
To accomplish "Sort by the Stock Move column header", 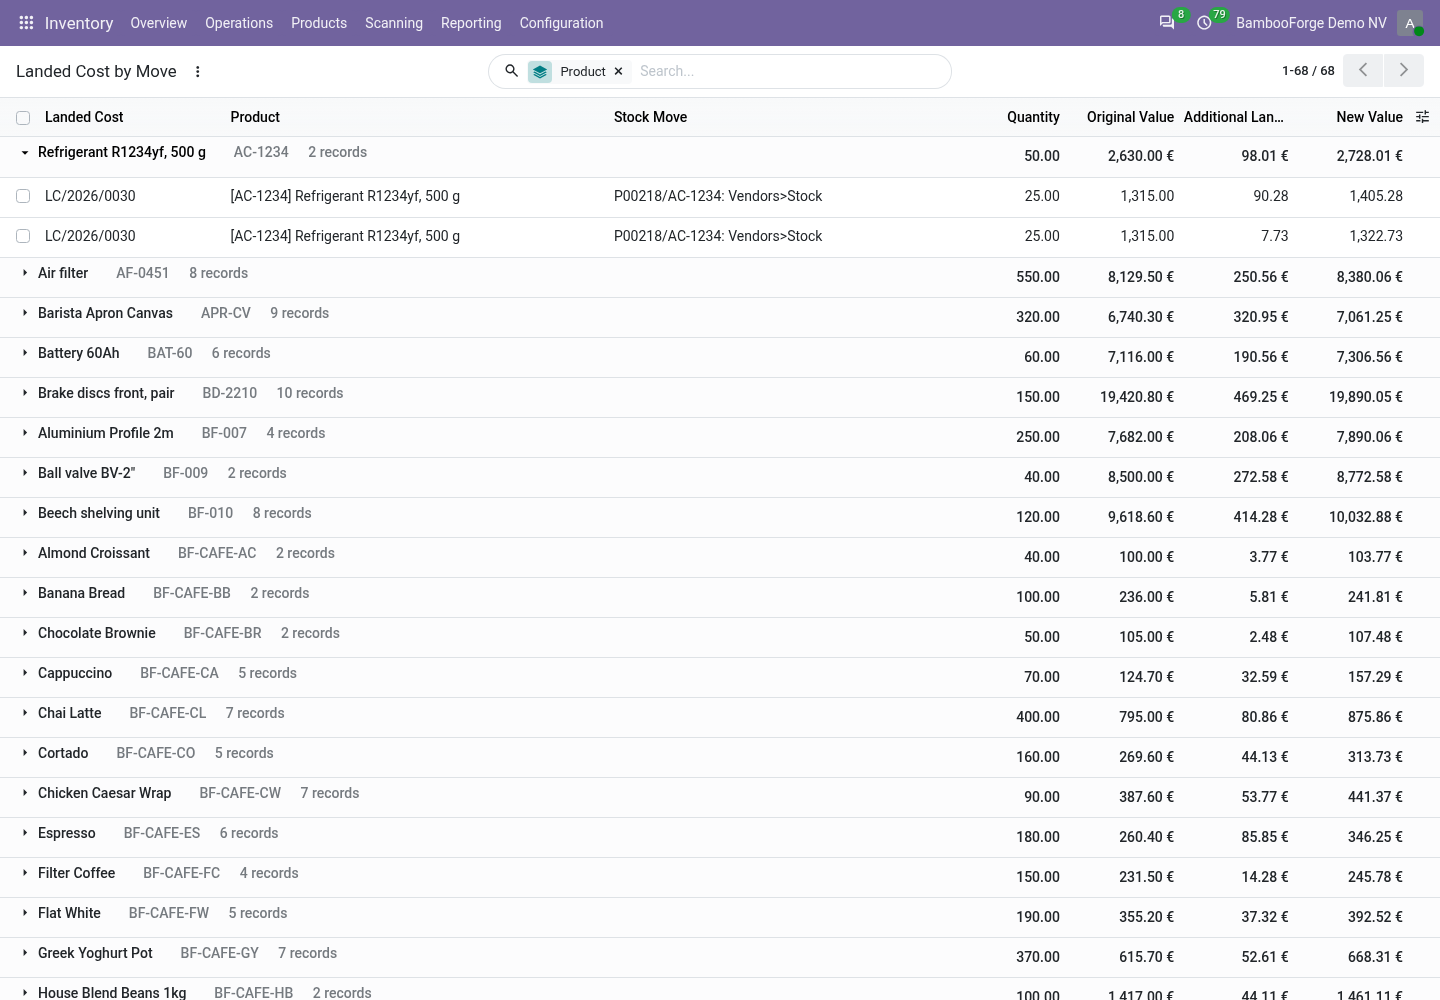I will (x=650, y=117).
